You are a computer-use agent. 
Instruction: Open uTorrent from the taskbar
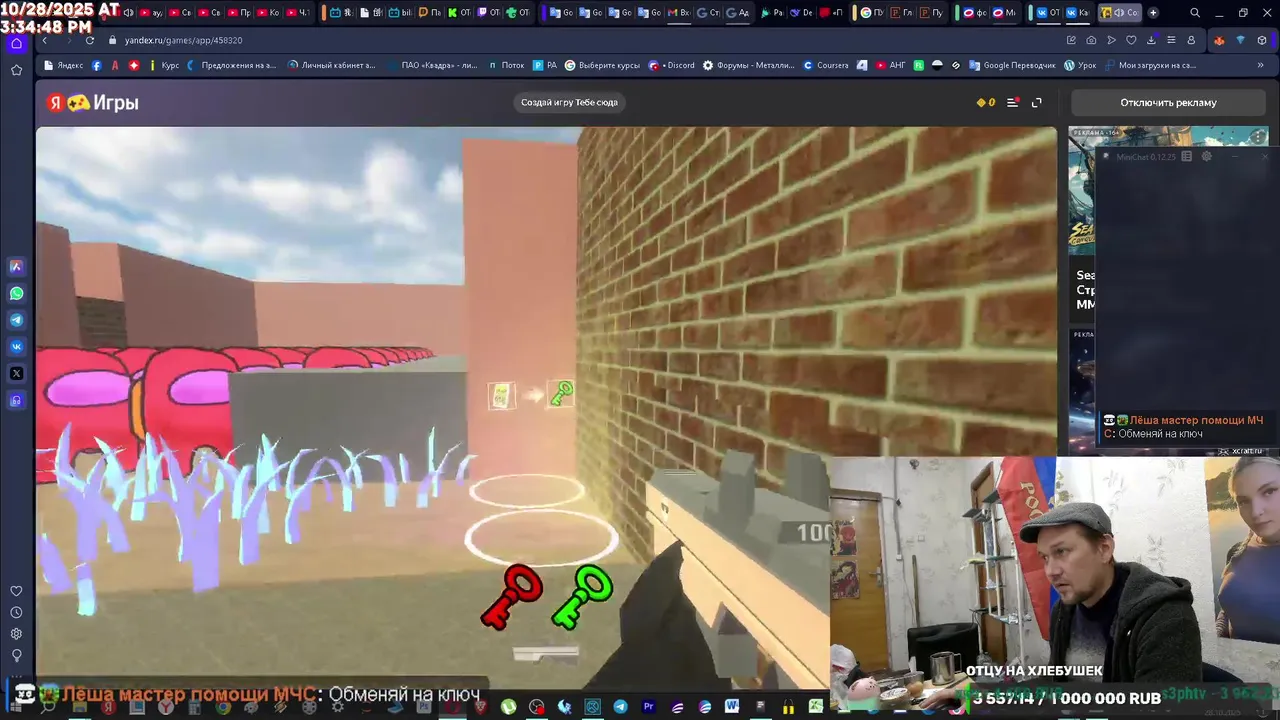click(508, 707)
